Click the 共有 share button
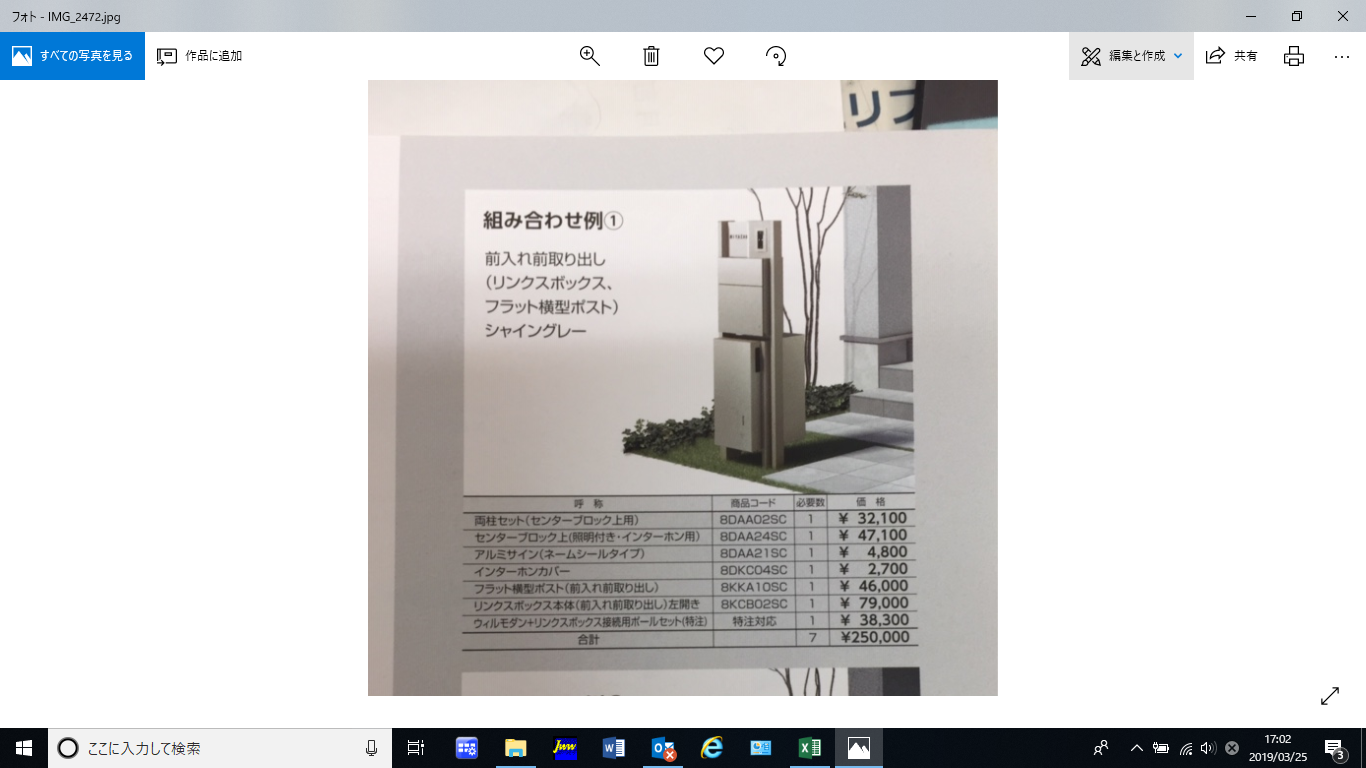This screenshot has width=1366, height=768. point(1232,56)
